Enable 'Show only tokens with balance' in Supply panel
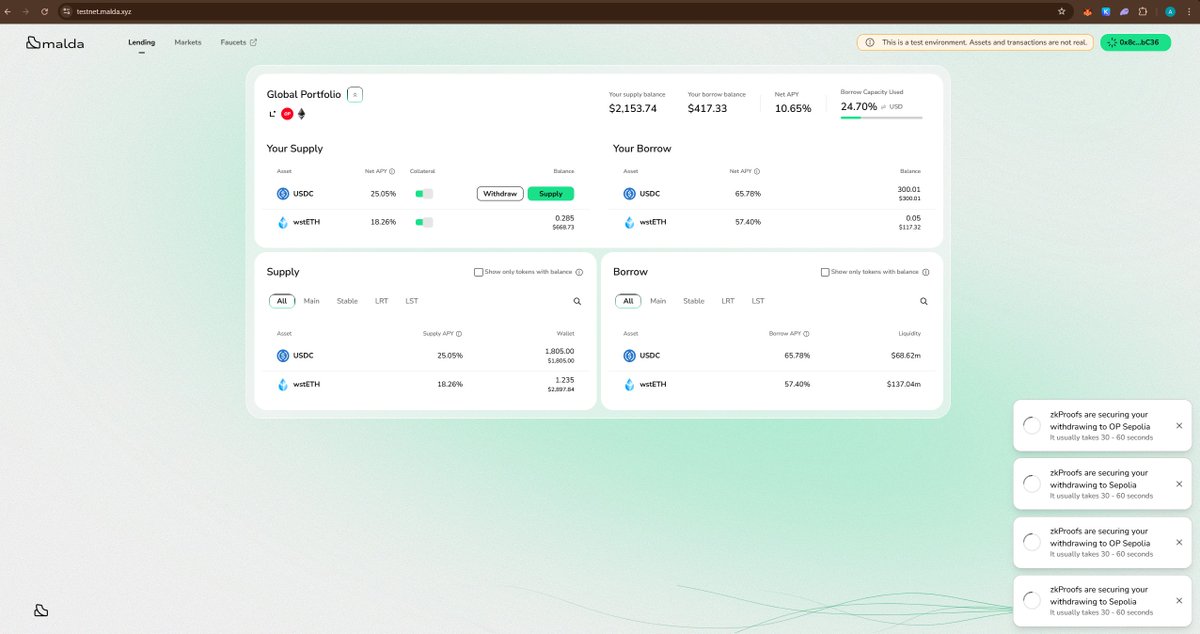Viewport: 1200px width, 634px height. pyautogui.click(x=478, y=272)
